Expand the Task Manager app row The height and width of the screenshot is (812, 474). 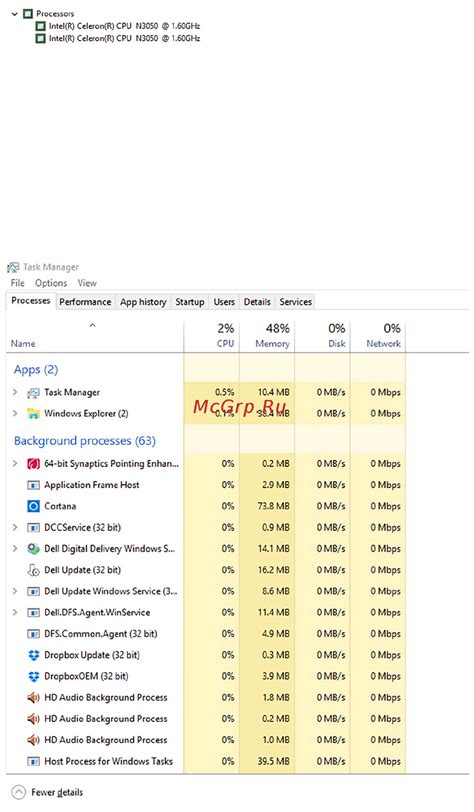(15, 393)
